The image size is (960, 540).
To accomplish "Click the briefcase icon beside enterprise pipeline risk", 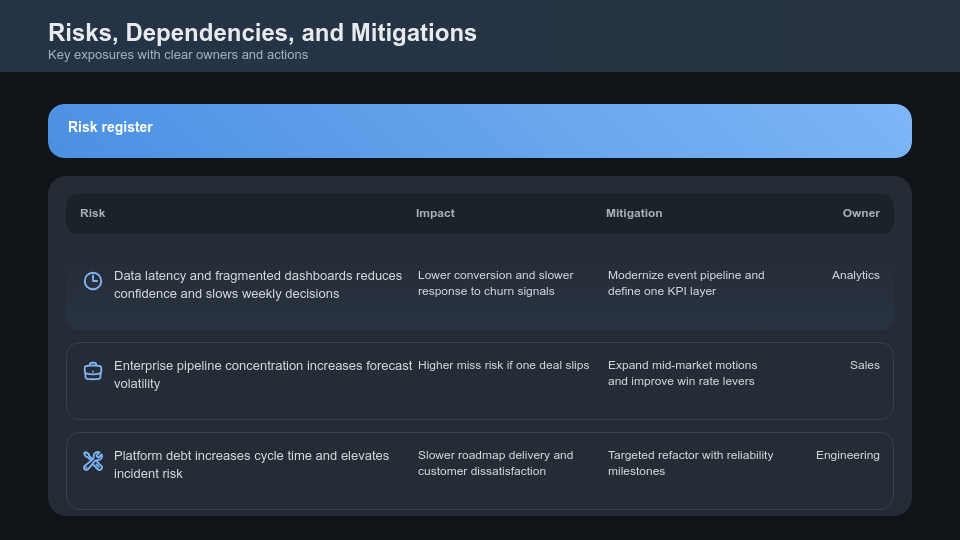I will (x=93, y=371).
